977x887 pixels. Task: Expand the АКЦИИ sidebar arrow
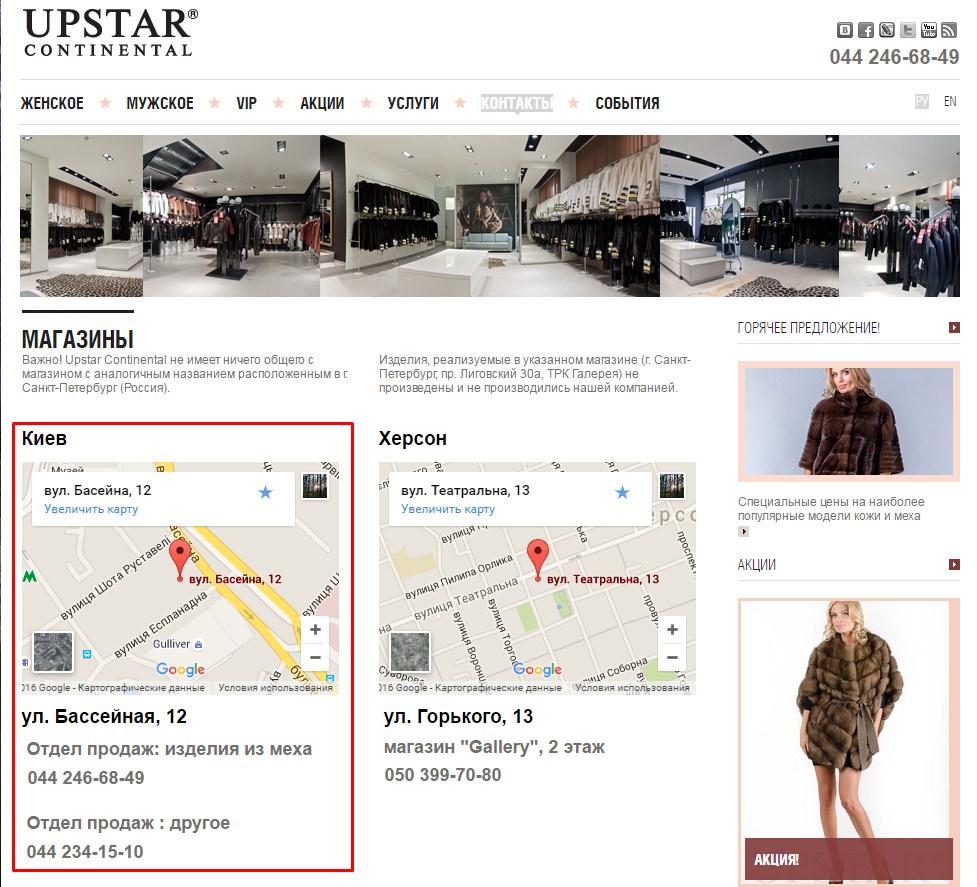954,565
